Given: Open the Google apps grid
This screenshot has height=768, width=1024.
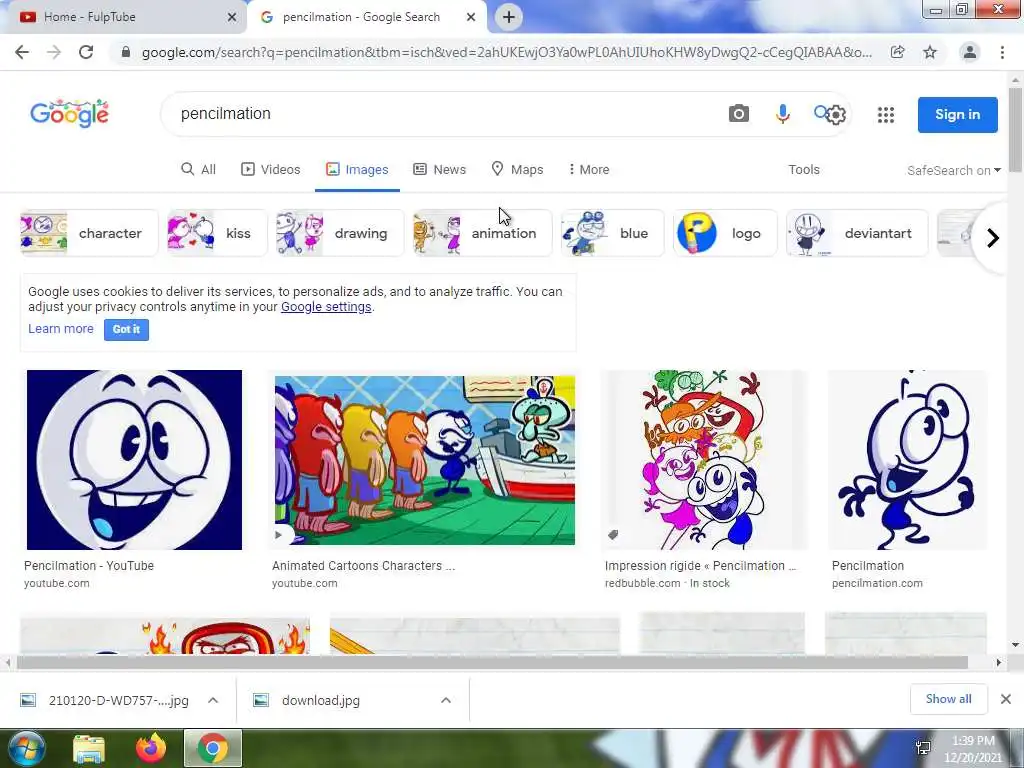Looking at the screenshot, I should (886, 115).
